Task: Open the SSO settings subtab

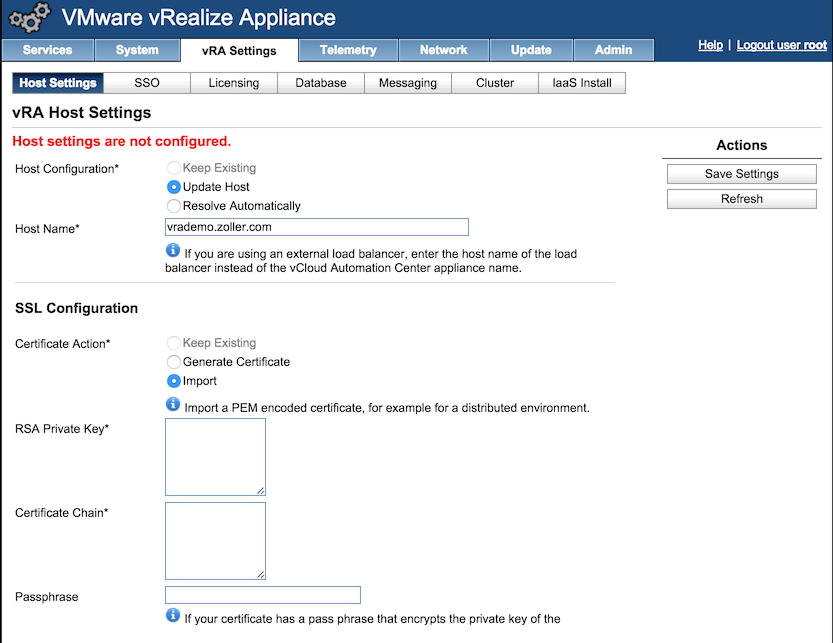Action: pyautogui.click(x=147, y=83)
